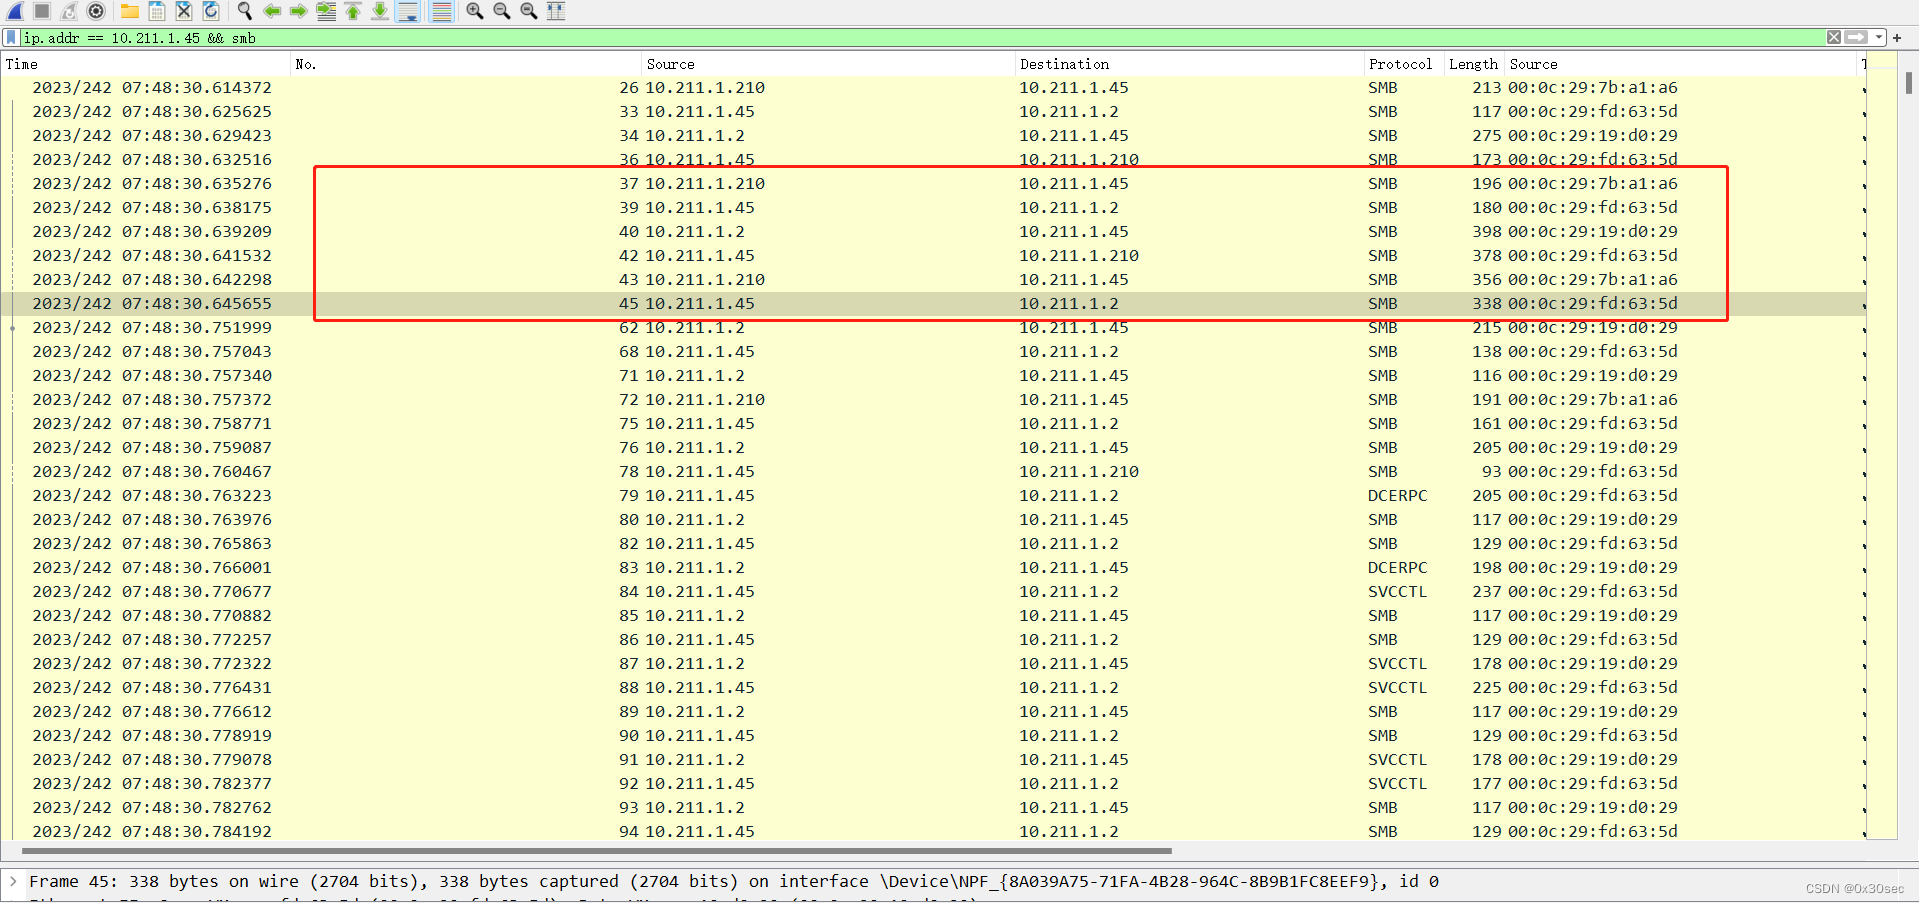The width and height of the screenshot is (1919, 903).
Task: Select packet 68 with timestamp 07:48:30.757043
Action: click(933, 352)
